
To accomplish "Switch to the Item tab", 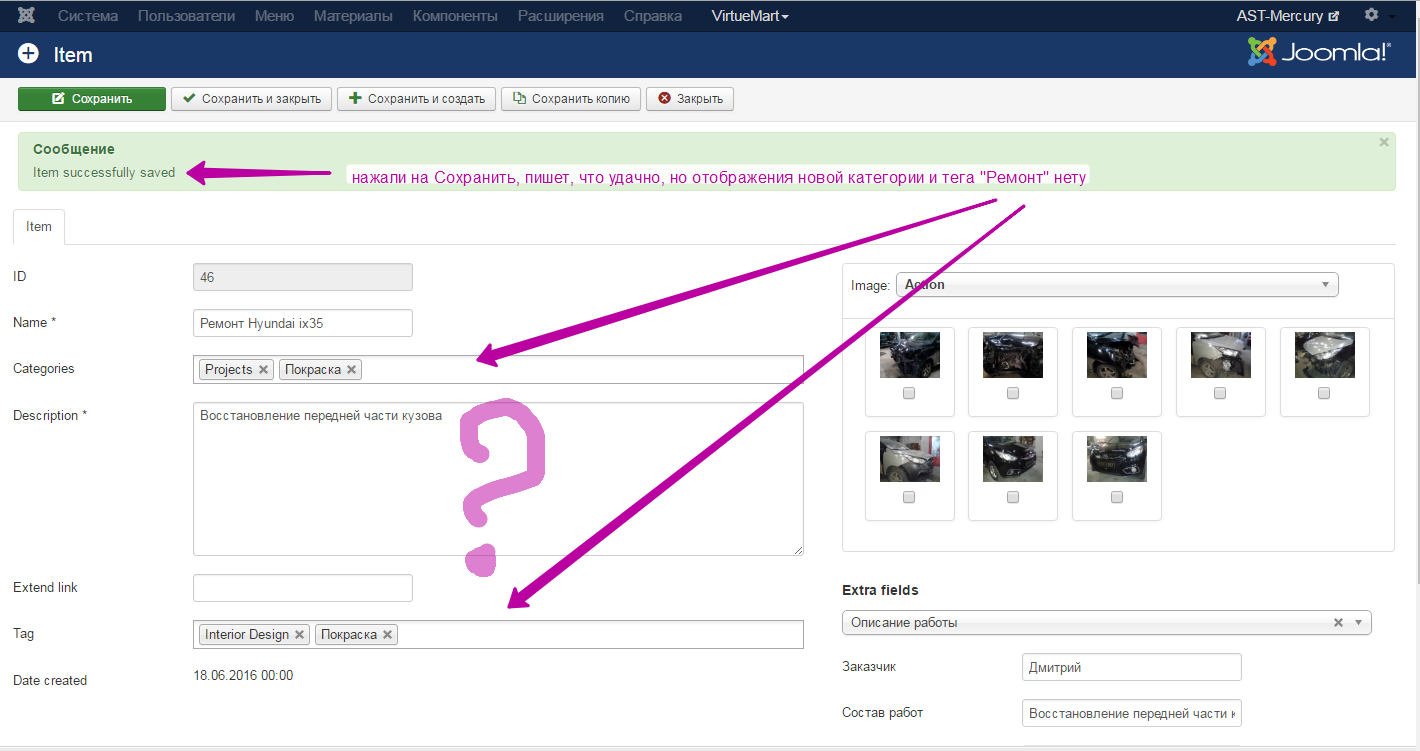I will [x=39, y=227].
